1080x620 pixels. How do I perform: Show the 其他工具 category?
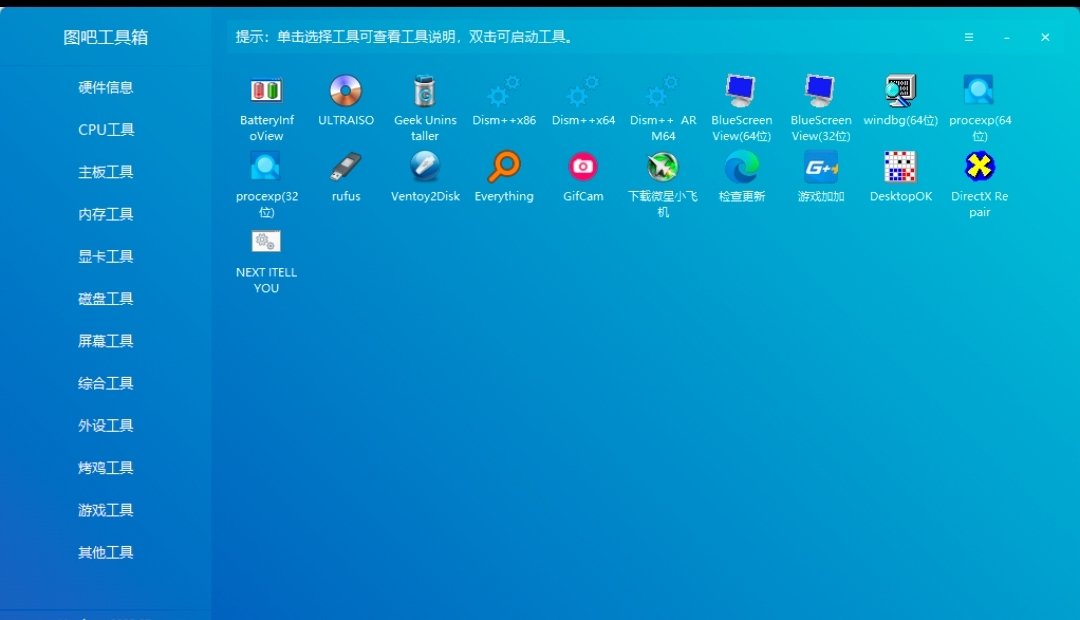point(105,552)
